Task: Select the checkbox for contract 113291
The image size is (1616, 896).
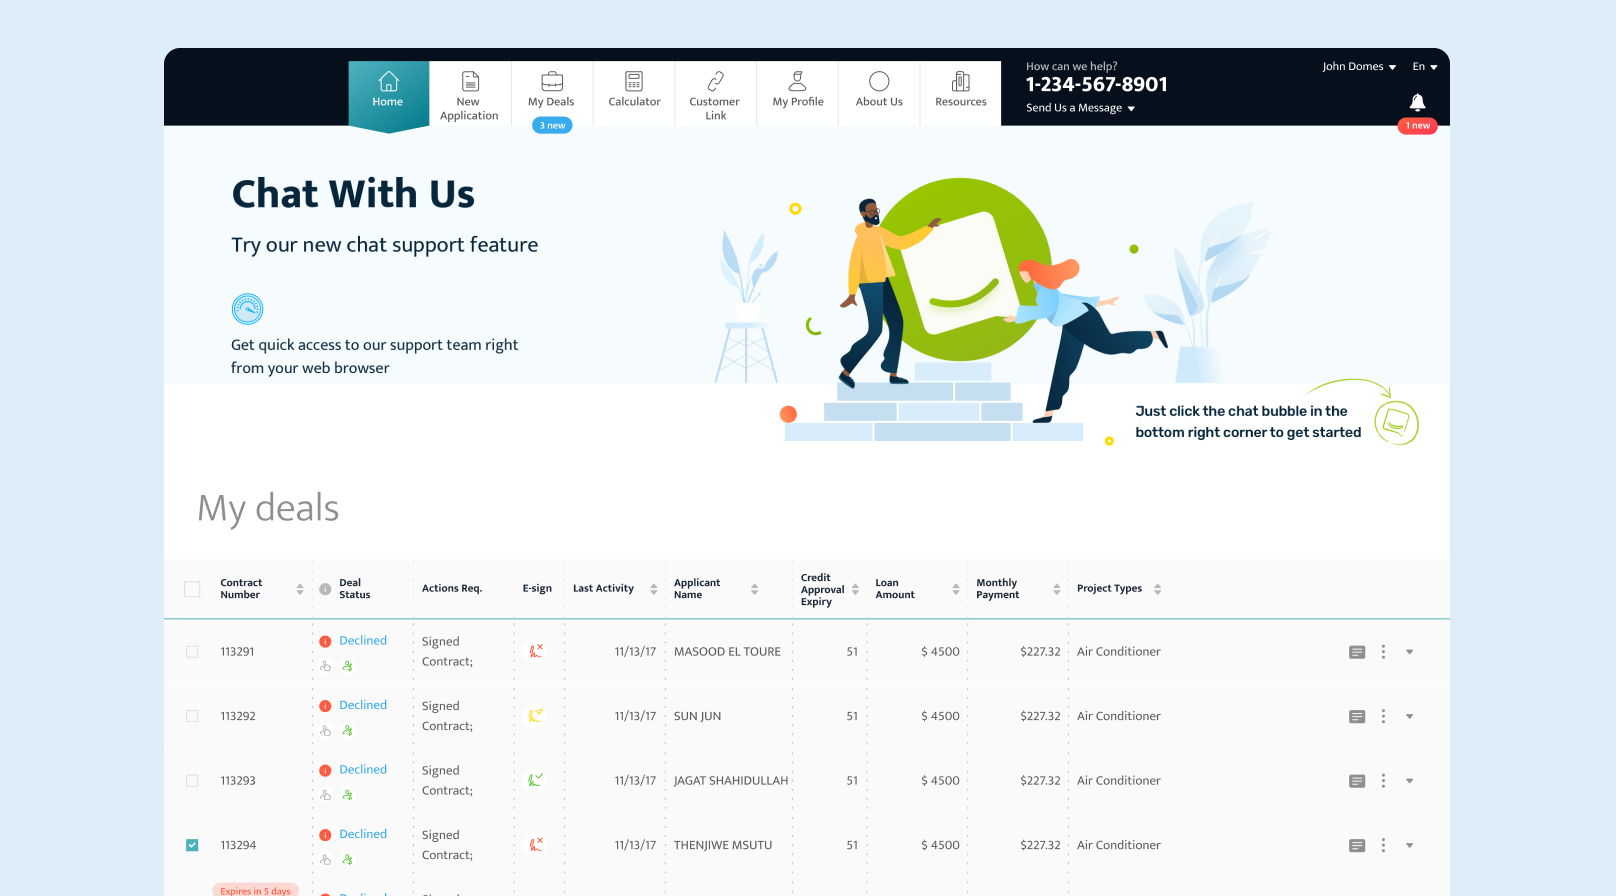Action: [192, 652]
